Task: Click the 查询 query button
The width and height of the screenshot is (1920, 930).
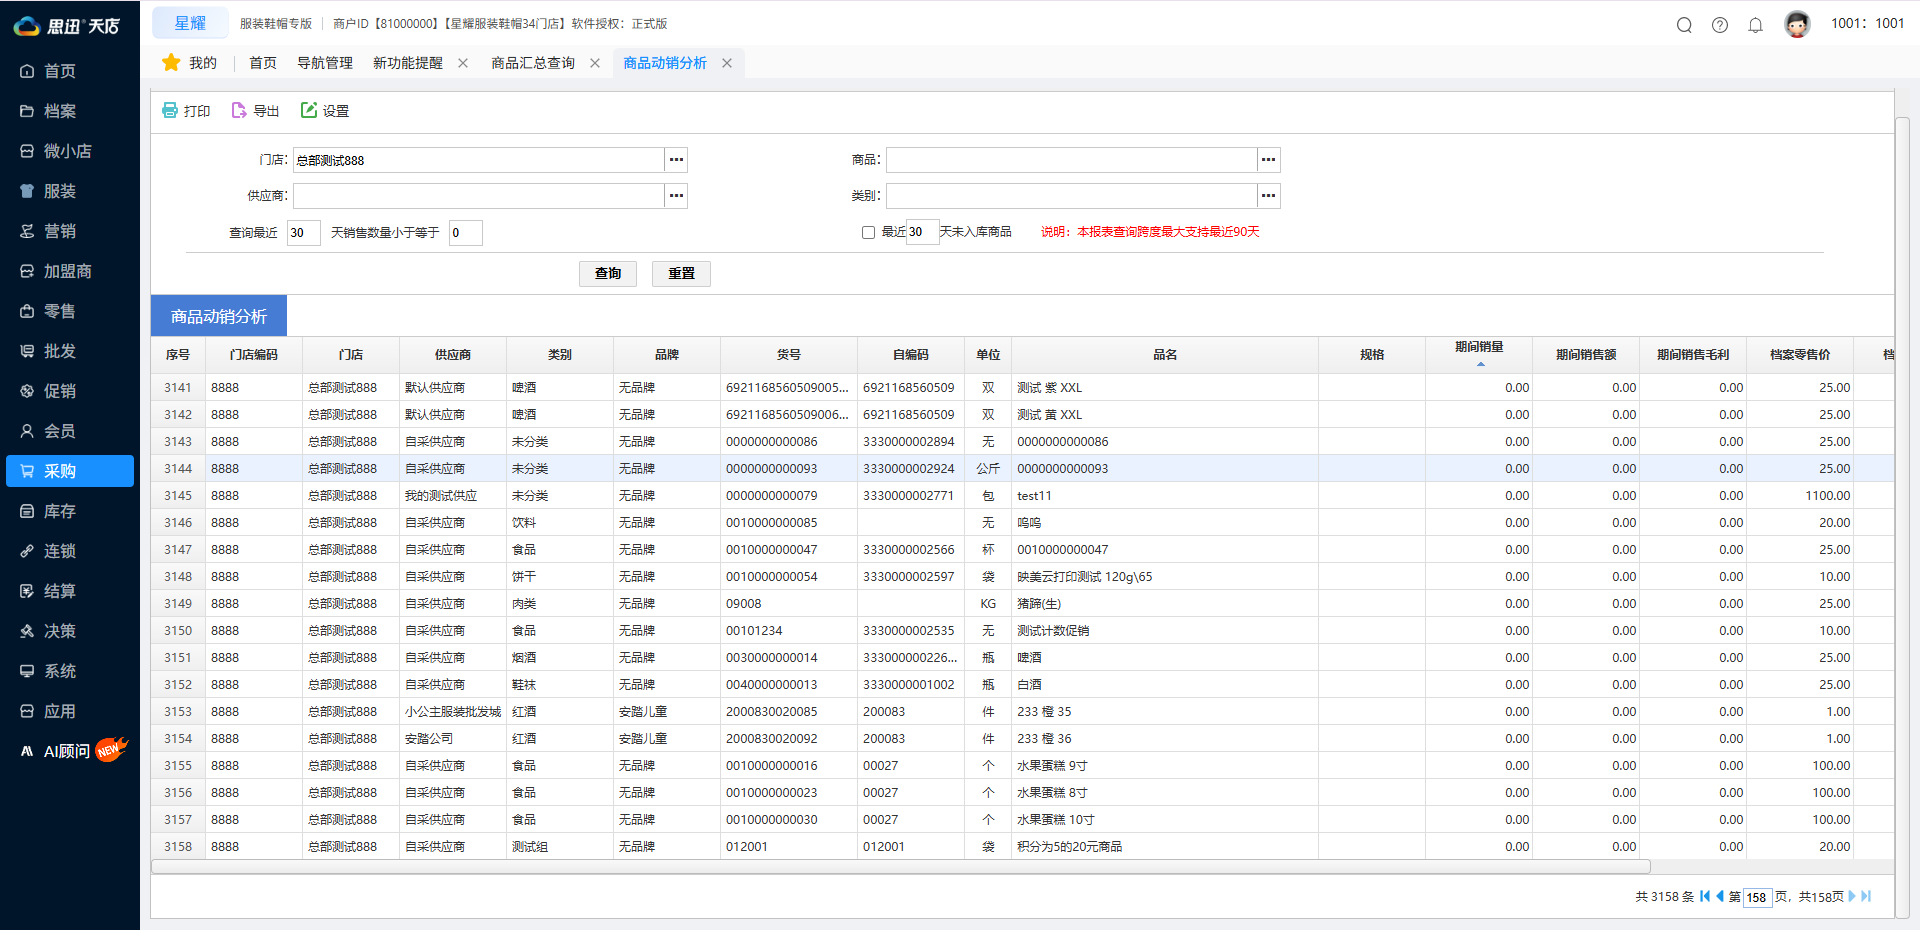Action: (607, 273)
